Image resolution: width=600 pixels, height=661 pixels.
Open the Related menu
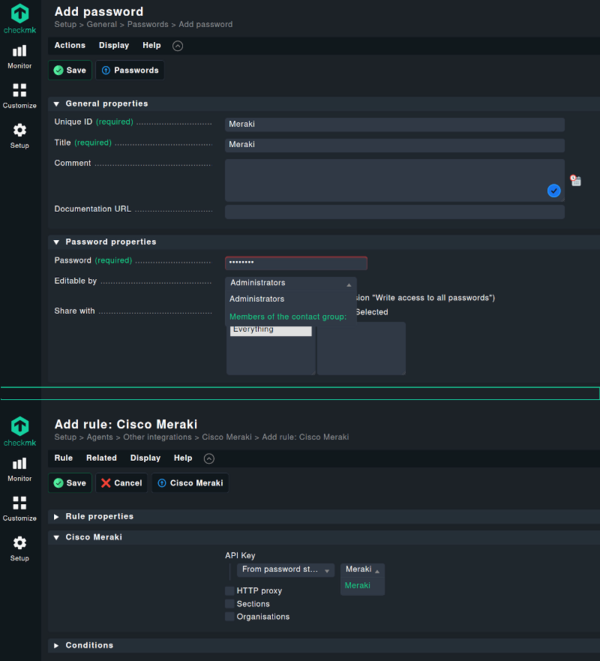coord(101,458)
